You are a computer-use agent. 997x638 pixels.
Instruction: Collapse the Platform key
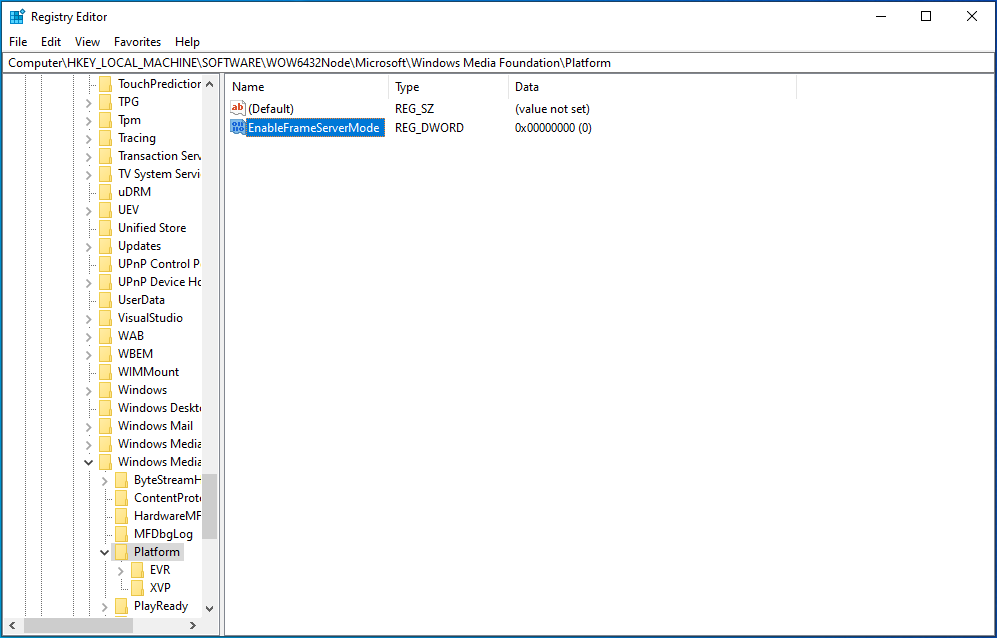pos(104,551)
